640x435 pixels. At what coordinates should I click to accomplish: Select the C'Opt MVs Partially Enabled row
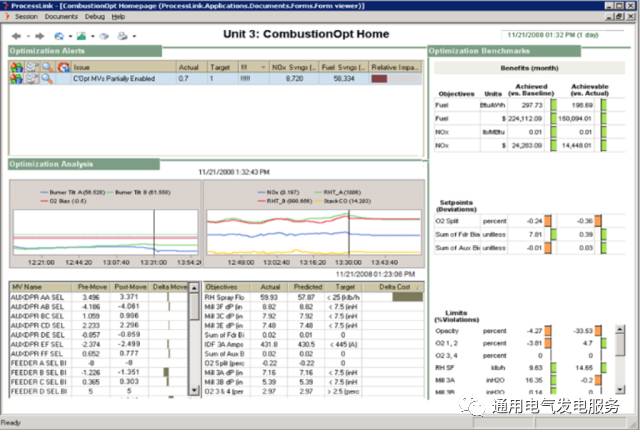216,79
